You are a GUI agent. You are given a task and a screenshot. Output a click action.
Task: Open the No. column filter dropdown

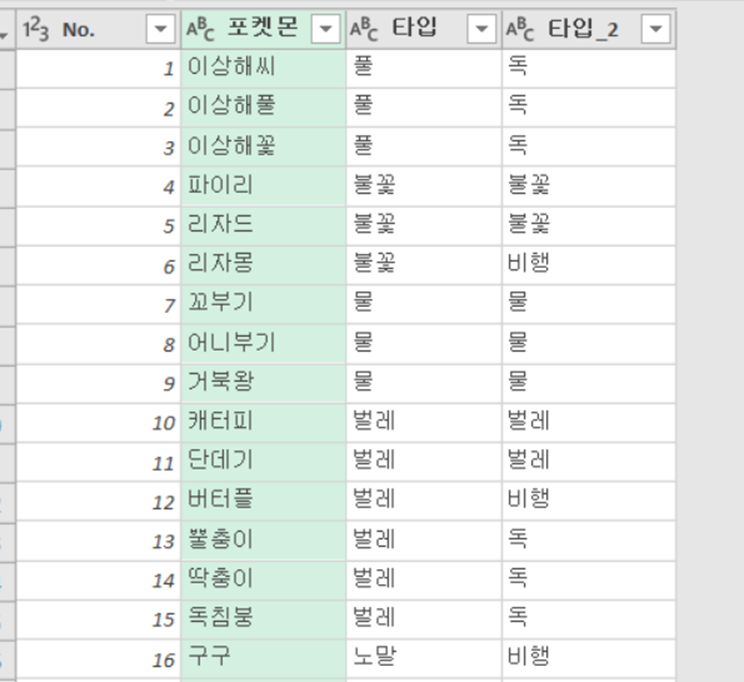[160, 29]
